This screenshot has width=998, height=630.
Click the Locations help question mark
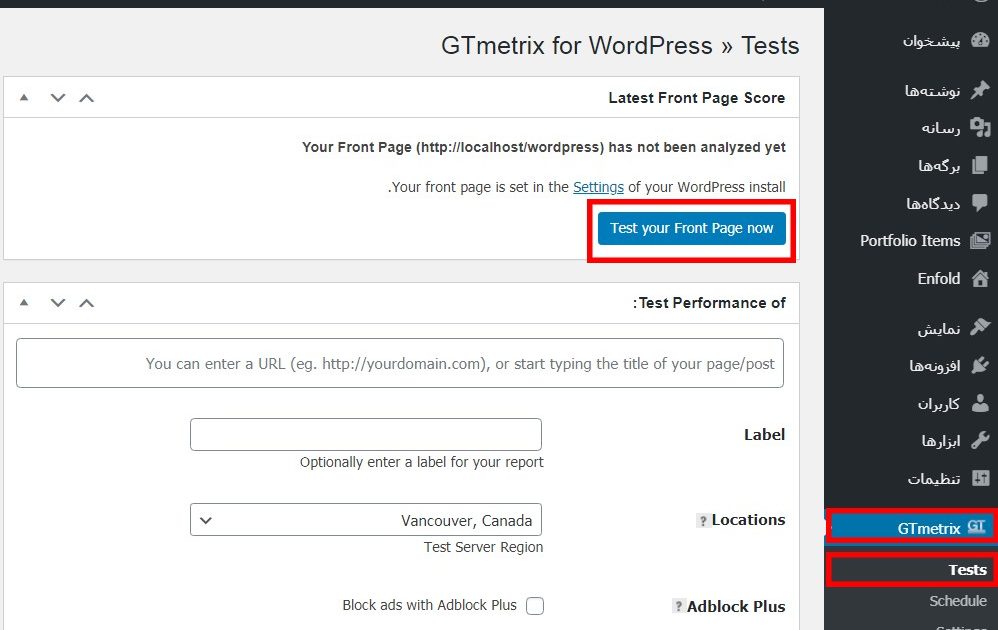[703, 521]
